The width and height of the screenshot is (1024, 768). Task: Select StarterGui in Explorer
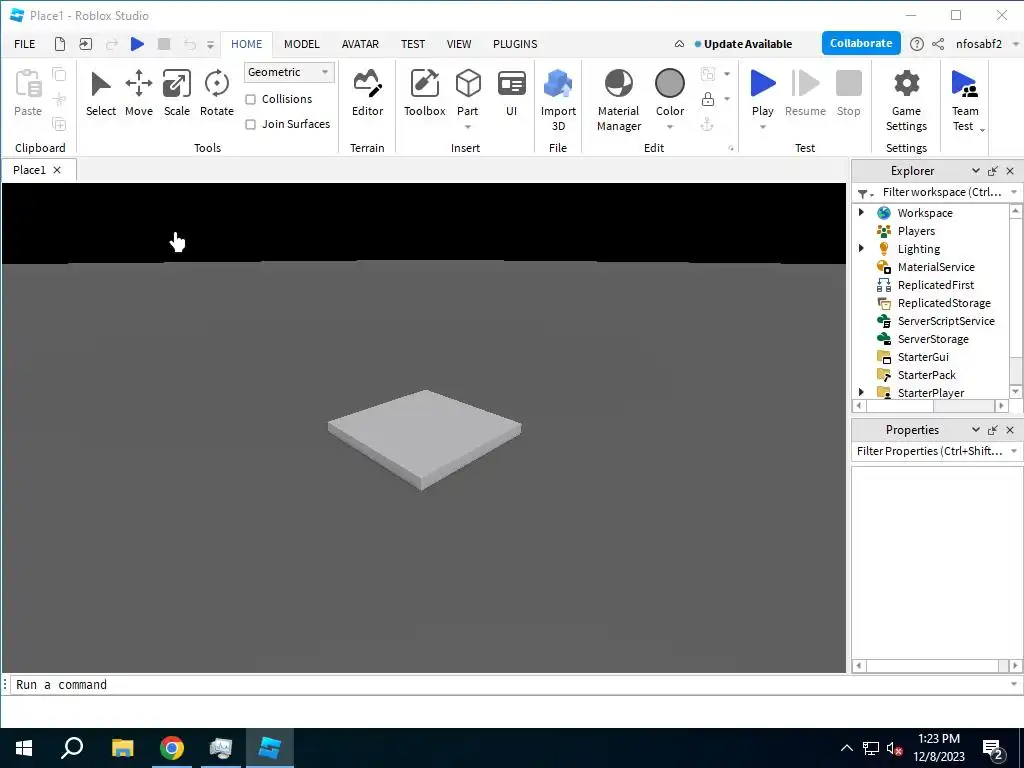click(923, 357)
